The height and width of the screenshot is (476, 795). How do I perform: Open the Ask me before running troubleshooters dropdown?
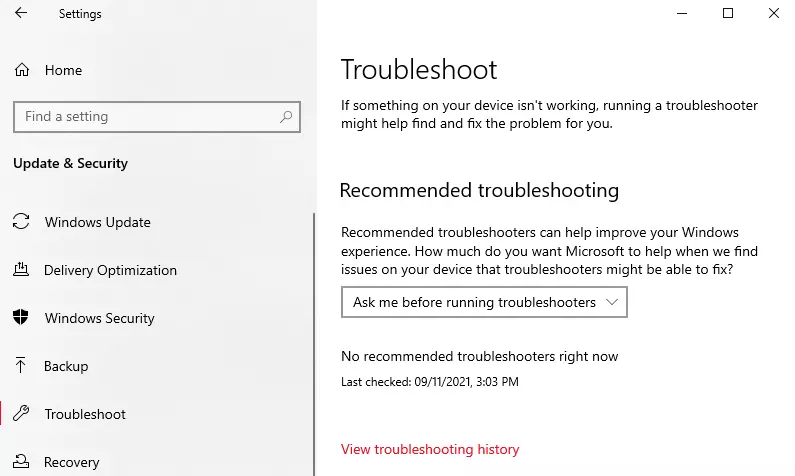pos(484,302)
